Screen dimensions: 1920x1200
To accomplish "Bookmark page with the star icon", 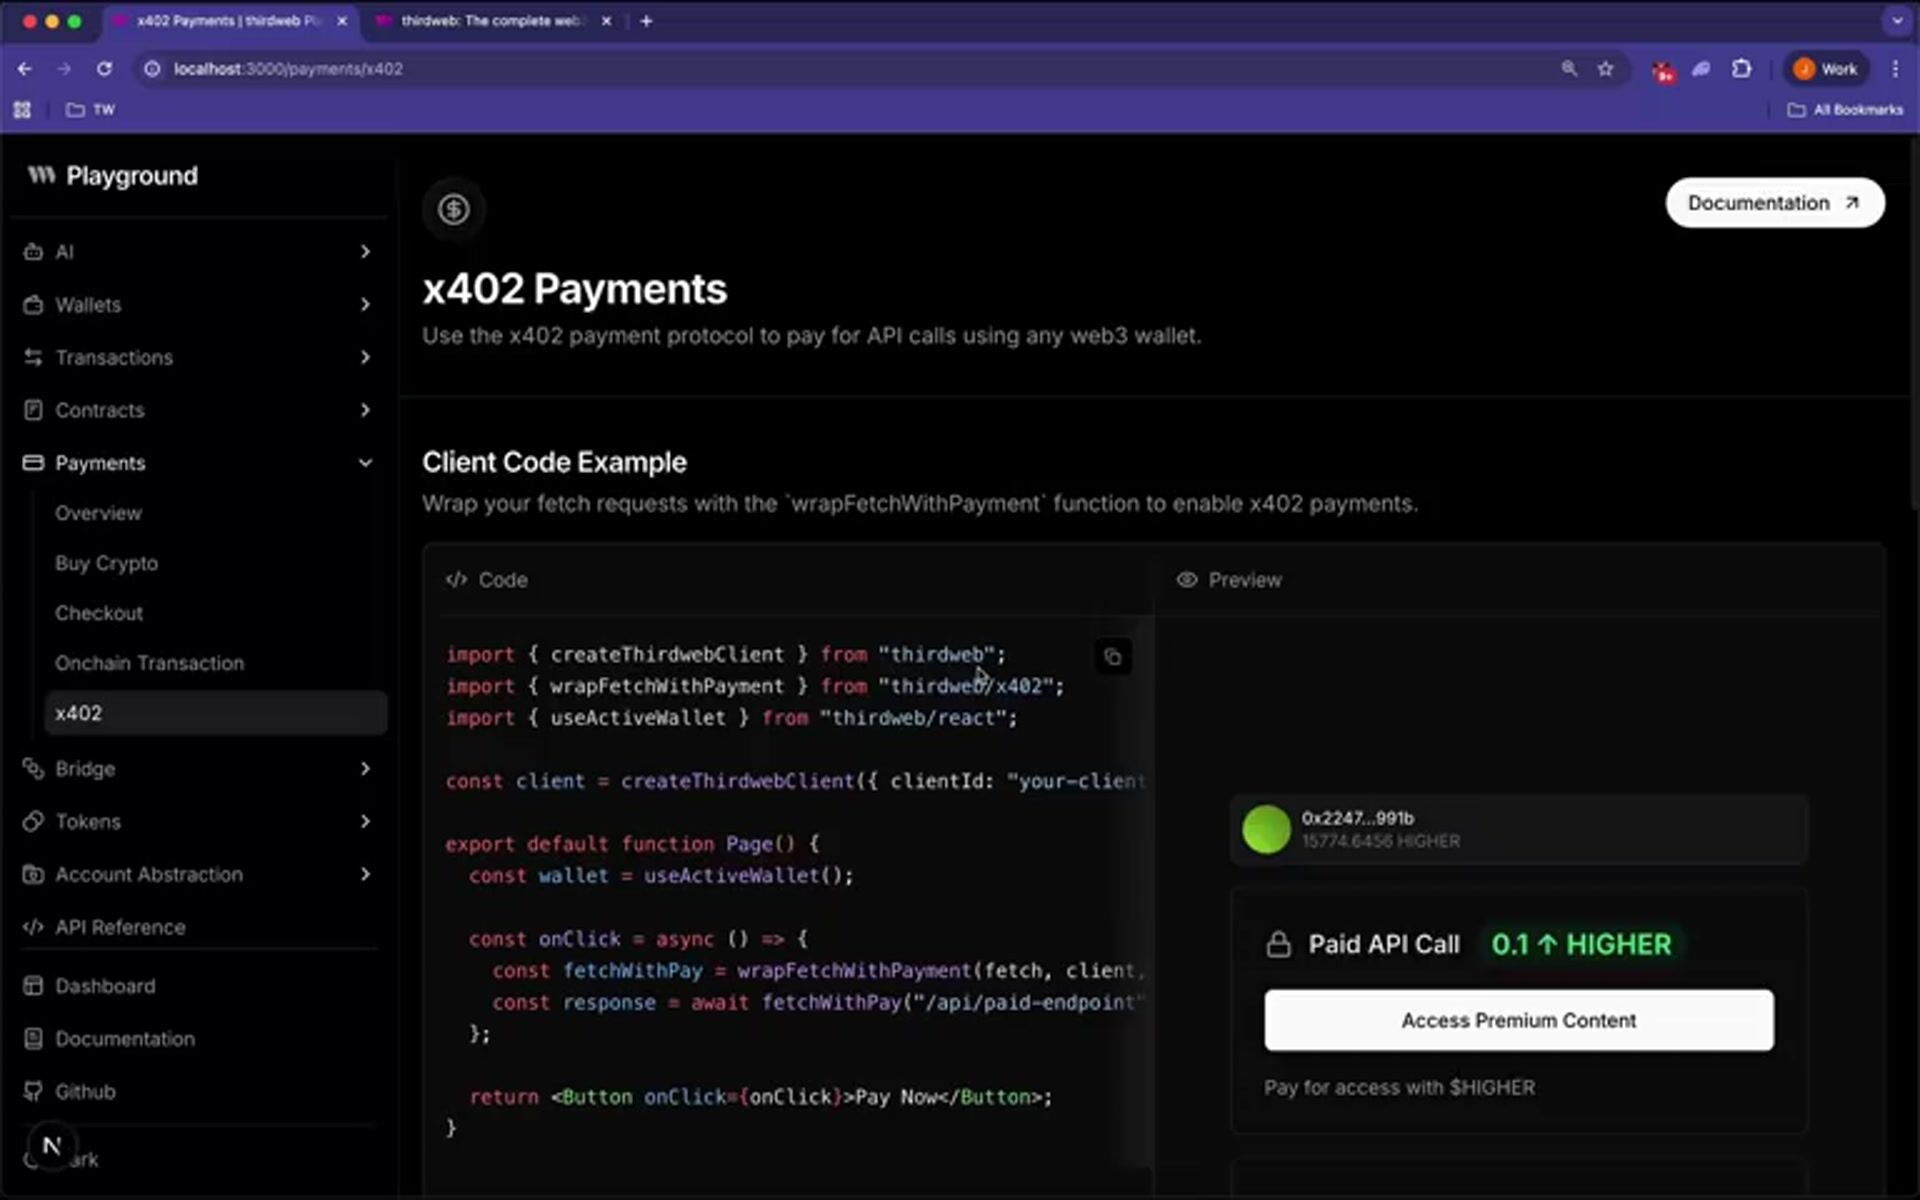I will (x=1605, y=69).
